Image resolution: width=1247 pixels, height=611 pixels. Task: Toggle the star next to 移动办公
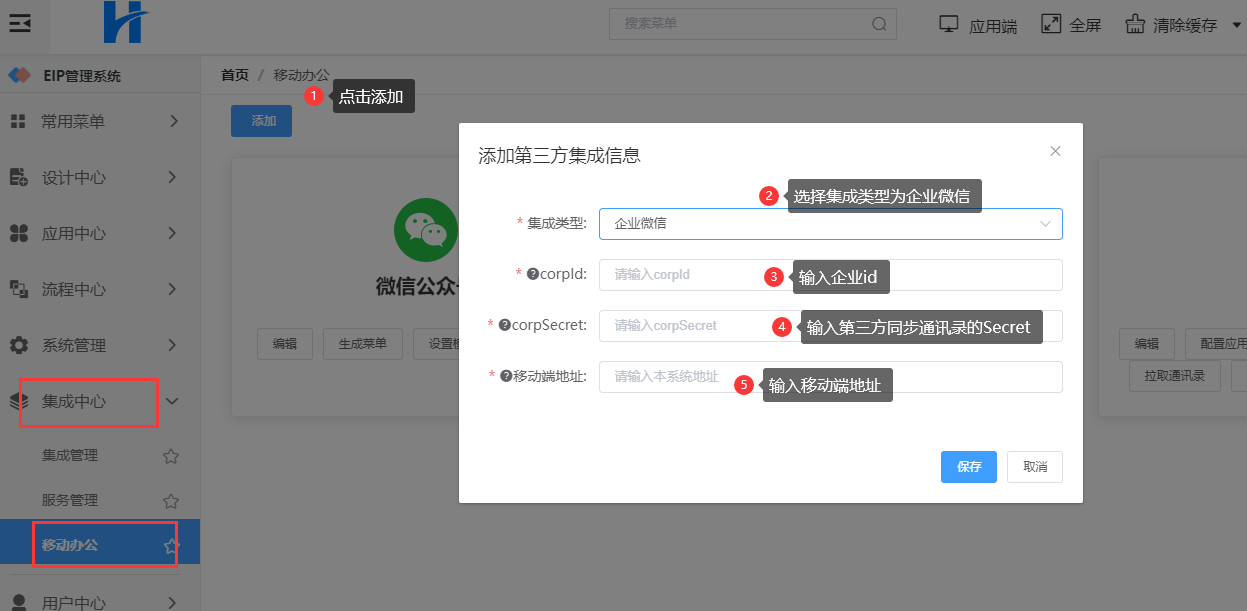point(171,546)
